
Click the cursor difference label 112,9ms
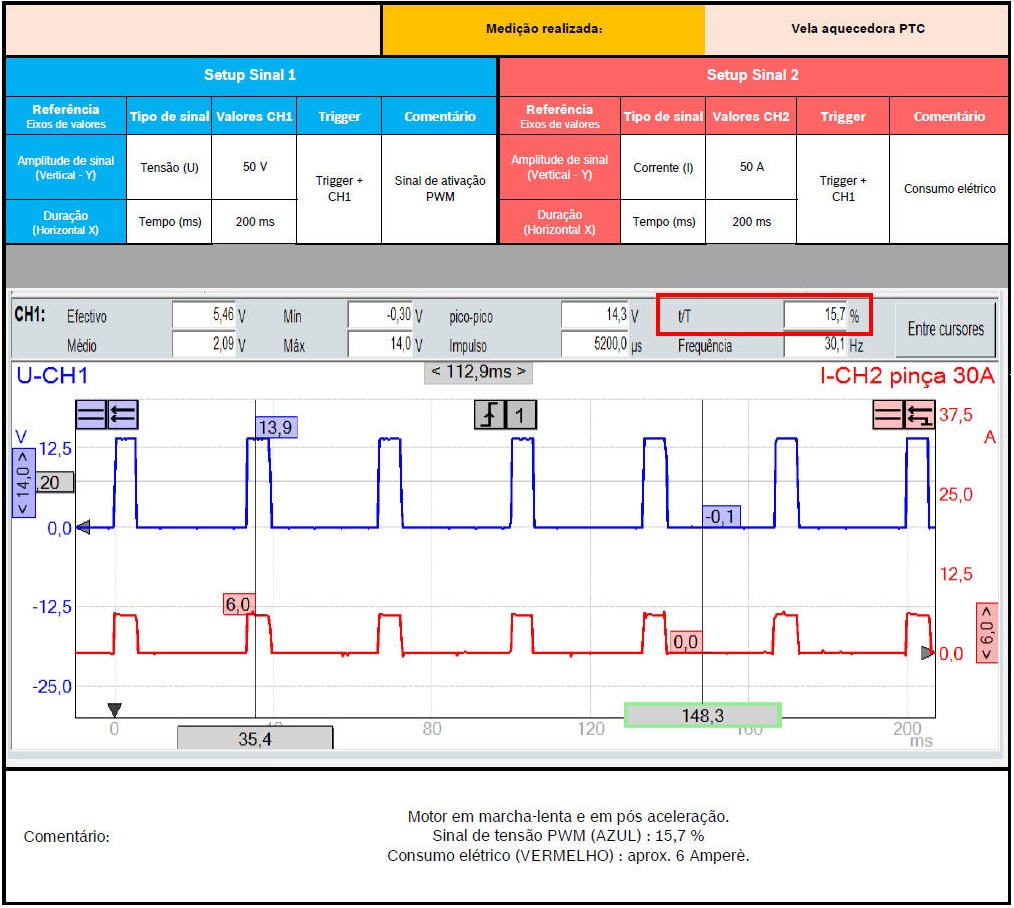click(478, 372)
